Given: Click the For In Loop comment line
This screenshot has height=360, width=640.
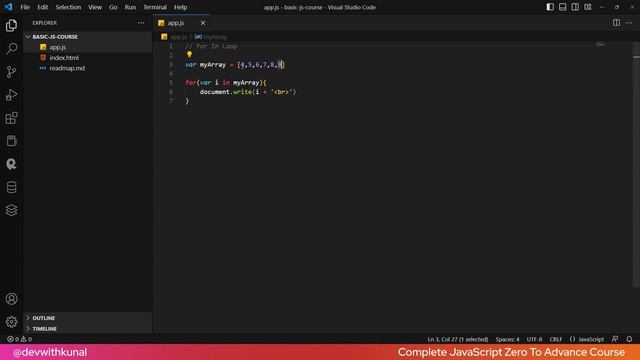Looking at the screenshot, I should (211, 46).
